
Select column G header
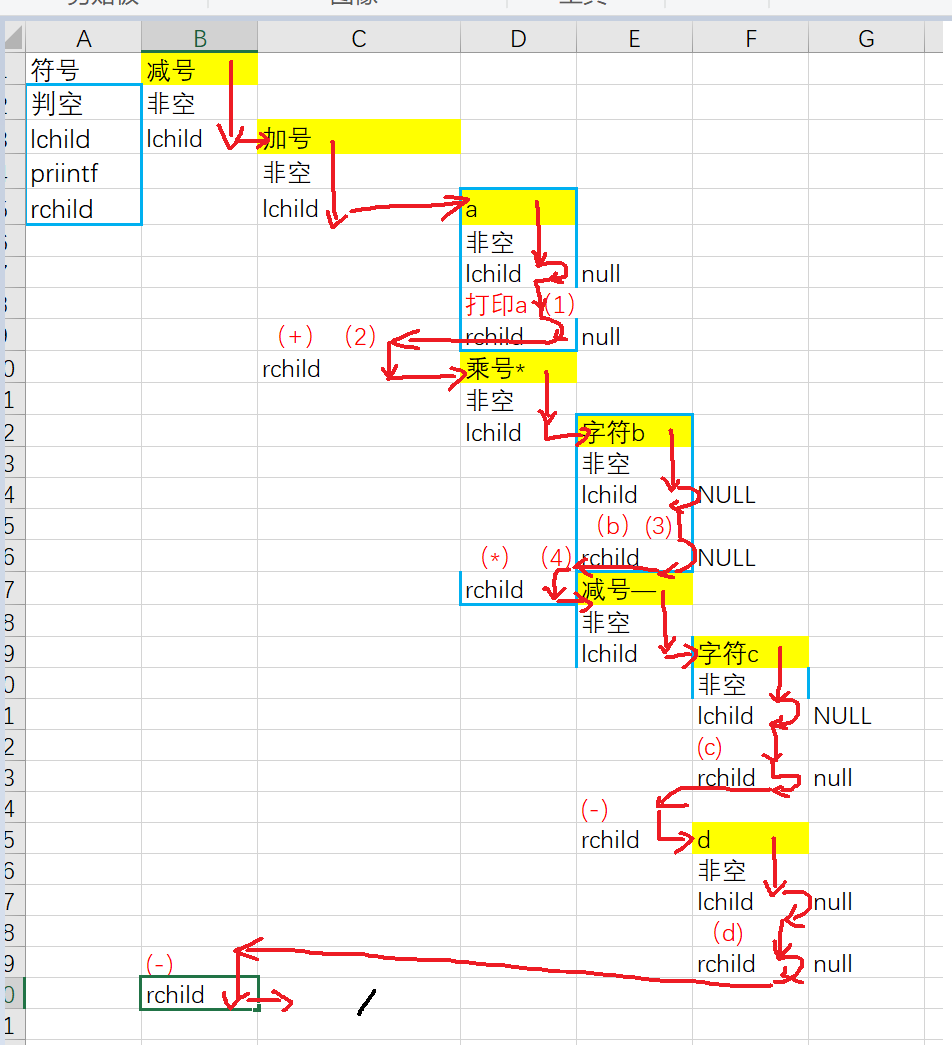[866, 38]
